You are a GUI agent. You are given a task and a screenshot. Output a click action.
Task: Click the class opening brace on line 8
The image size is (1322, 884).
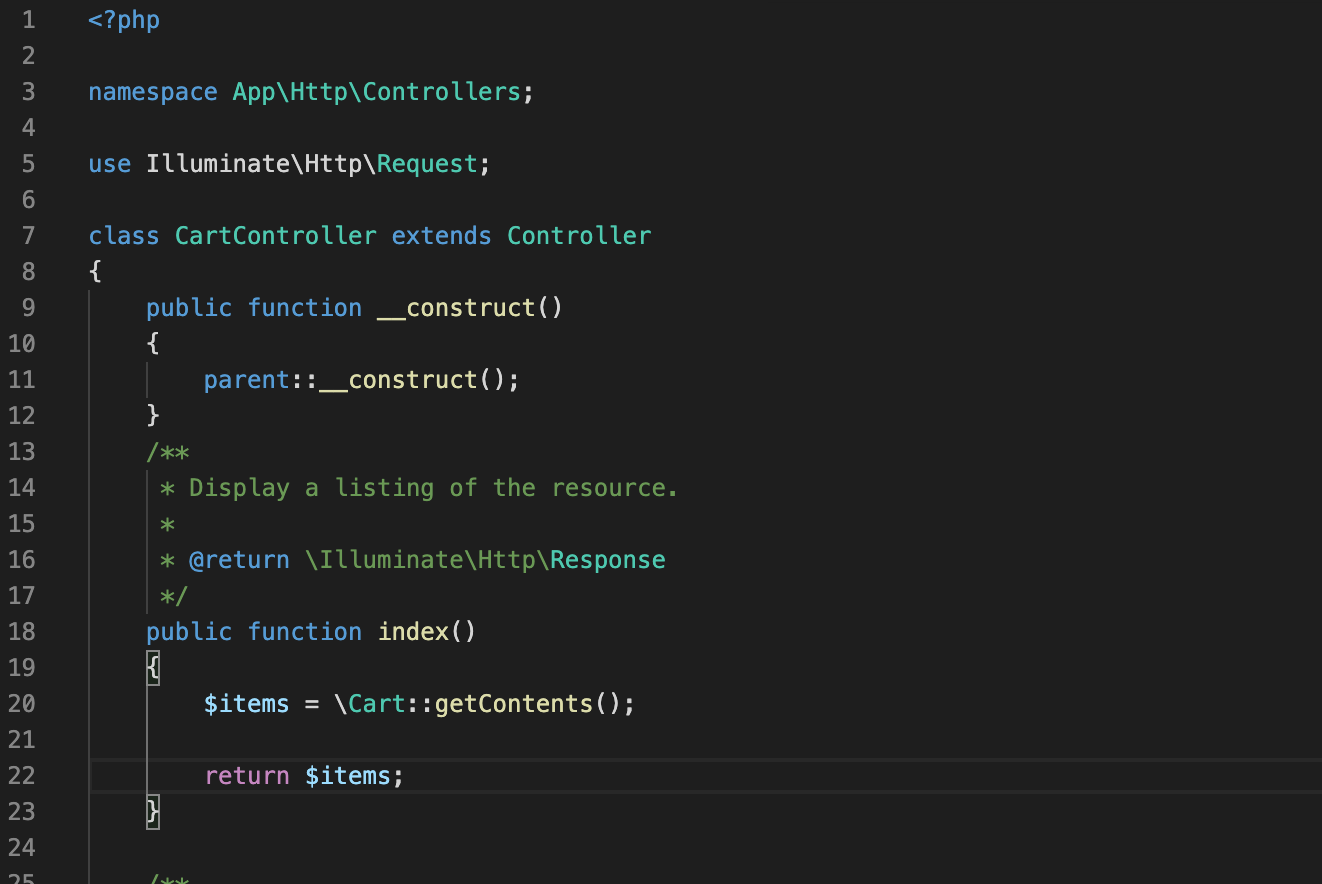95,272
